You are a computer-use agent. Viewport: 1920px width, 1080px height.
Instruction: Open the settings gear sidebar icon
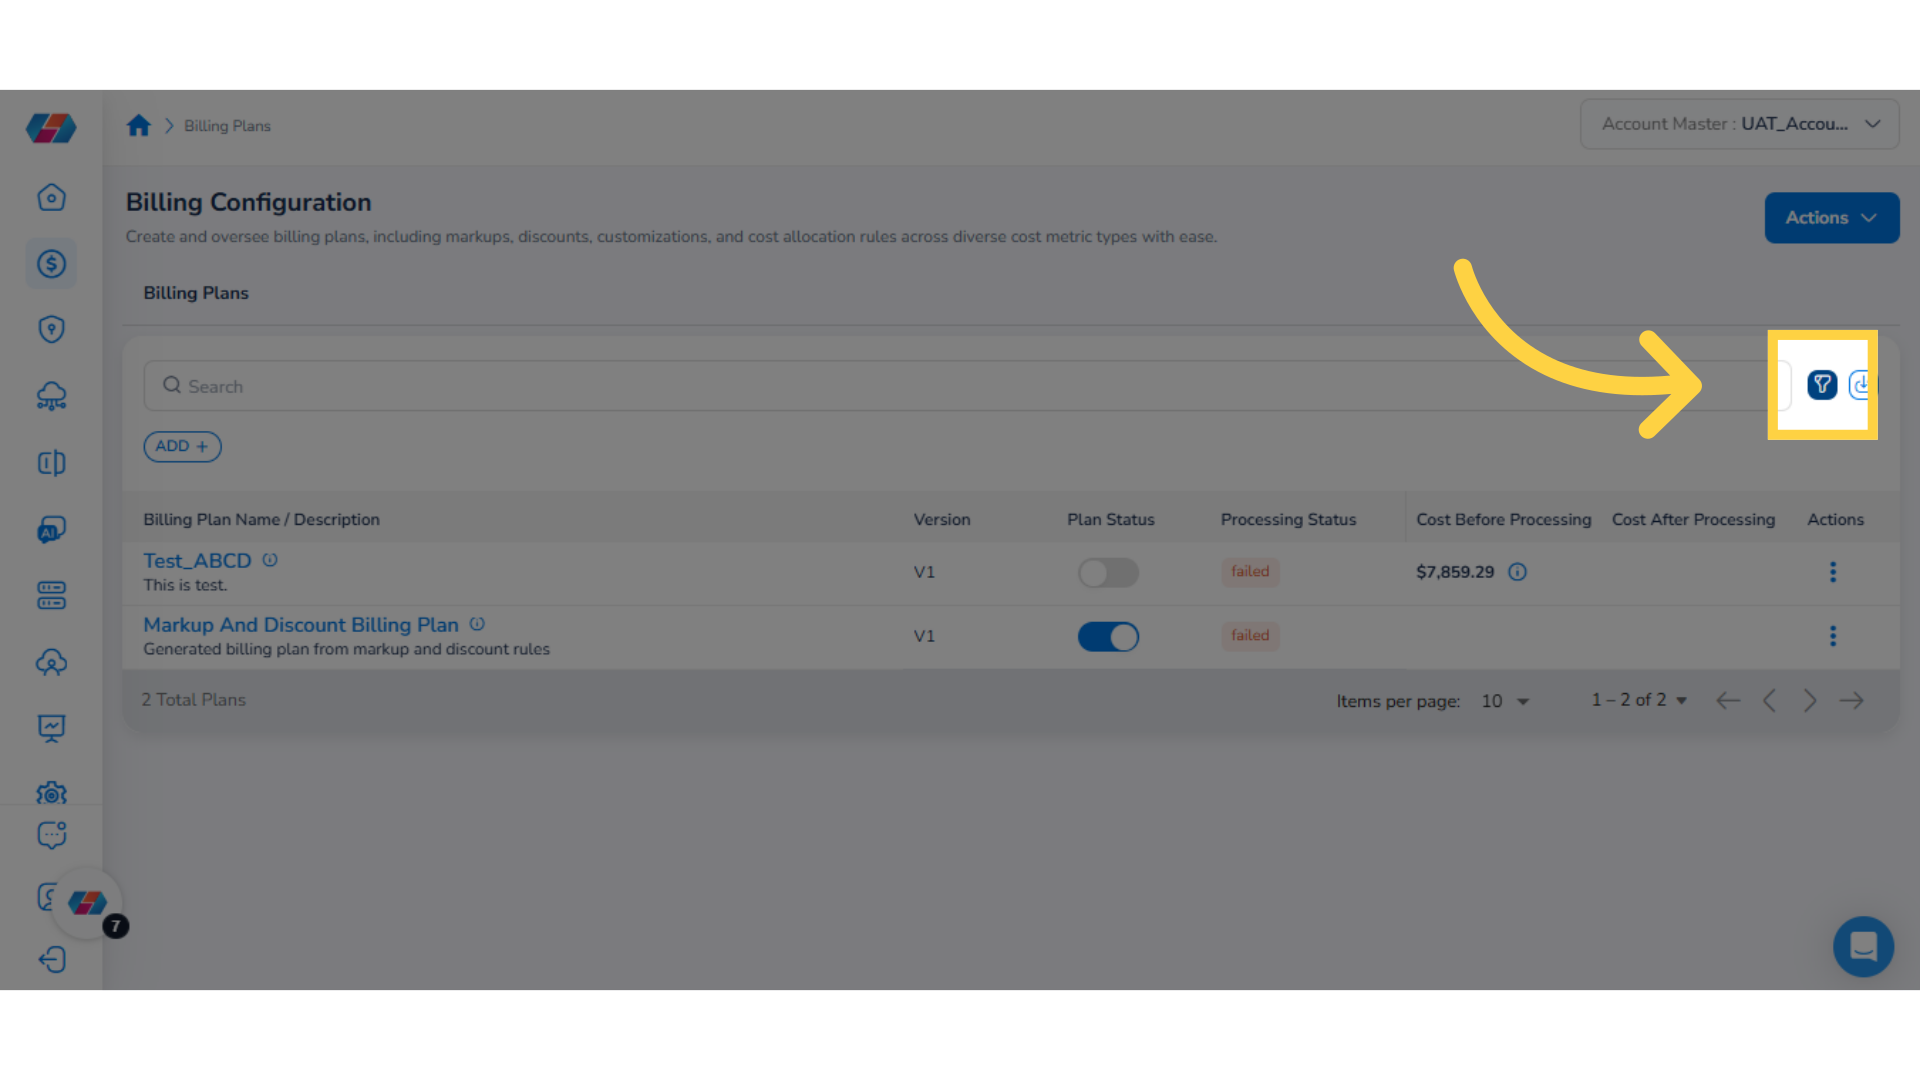click(x=51, y=793)
